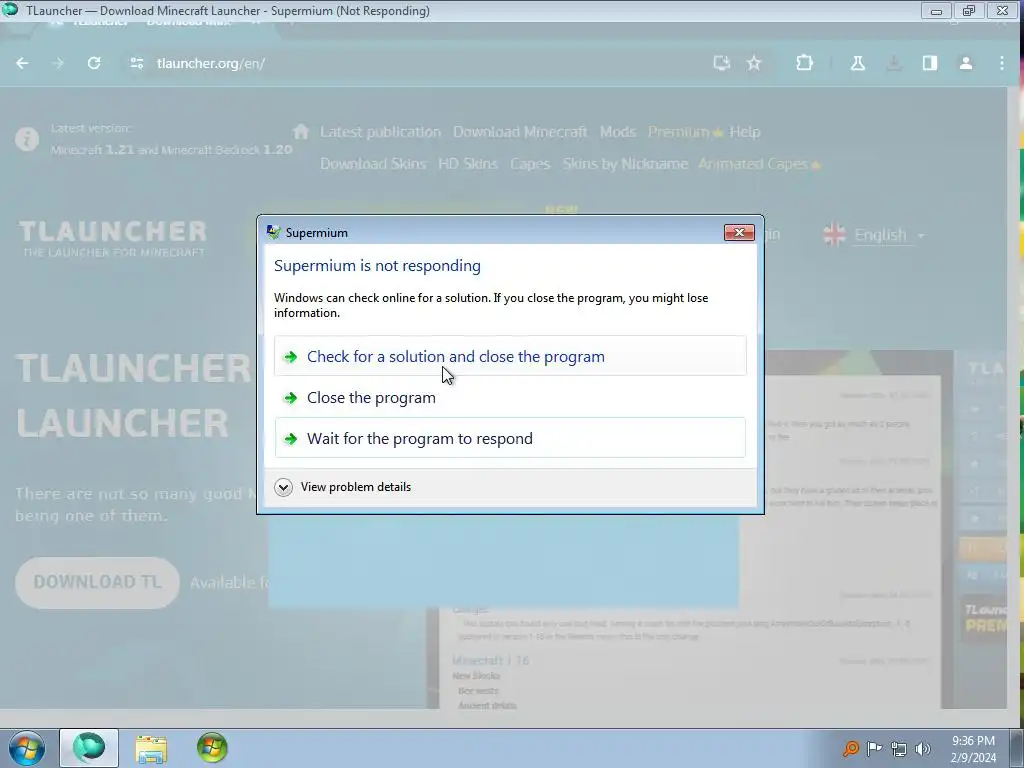Click the install app icon in address bar
Viewport: 1024px width, 768px height.
pos(722,63)
